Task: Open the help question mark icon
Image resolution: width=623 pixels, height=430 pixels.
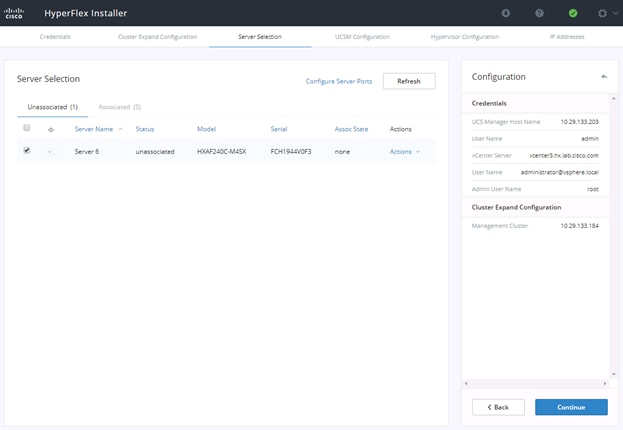Action: [539, 13]
